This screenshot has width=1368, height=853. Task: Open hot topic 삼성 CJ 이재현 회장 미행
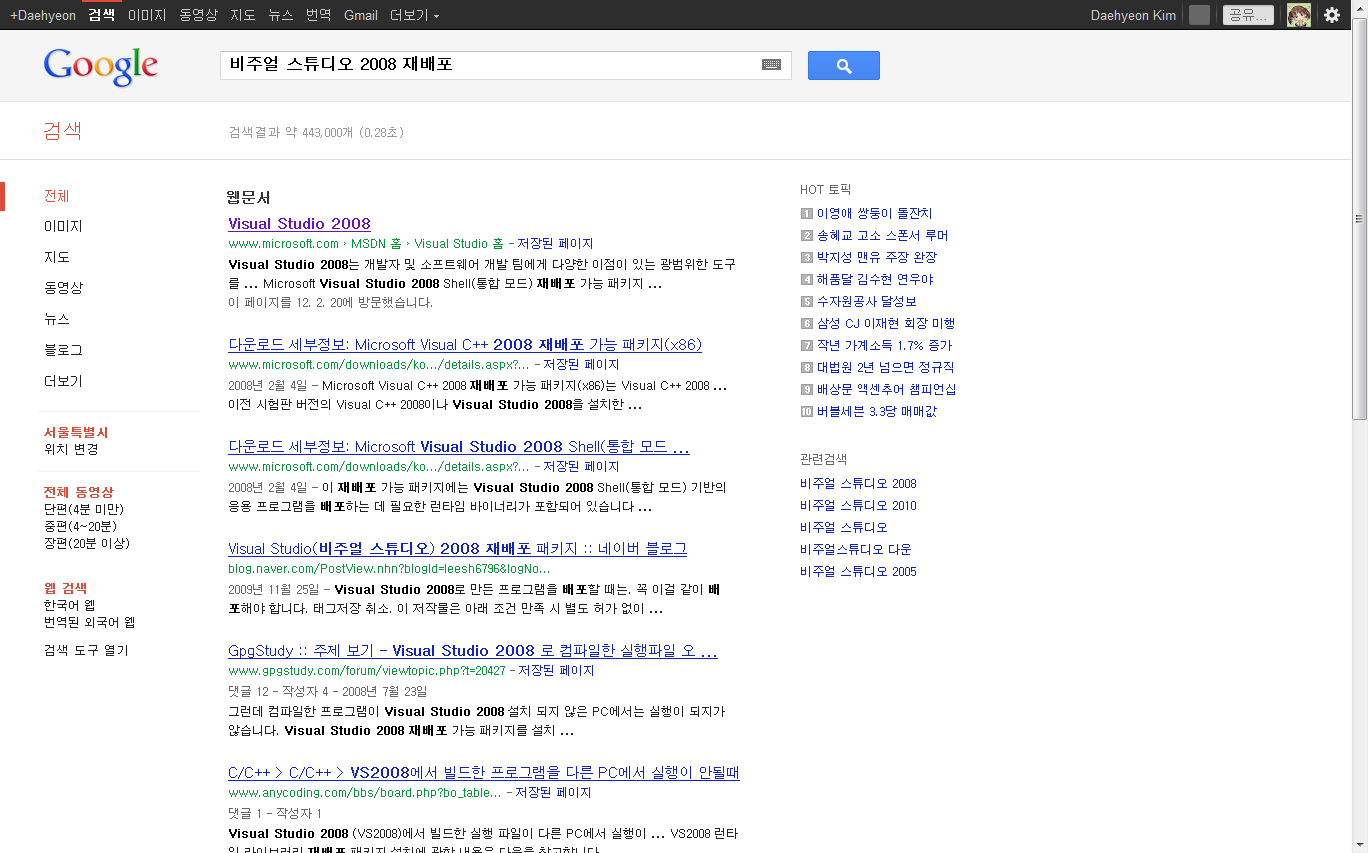pyautogui.click(x=886, y=323)
